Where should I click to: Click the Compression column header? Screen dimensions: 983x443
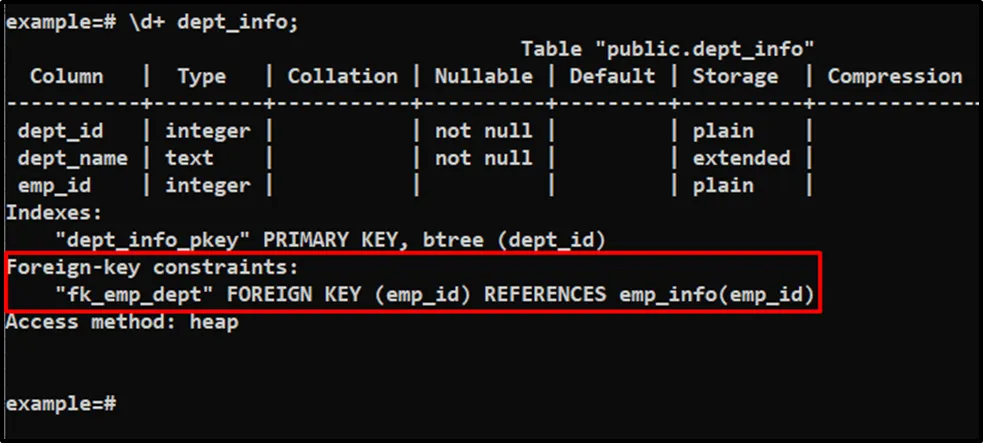coord(894,76)
